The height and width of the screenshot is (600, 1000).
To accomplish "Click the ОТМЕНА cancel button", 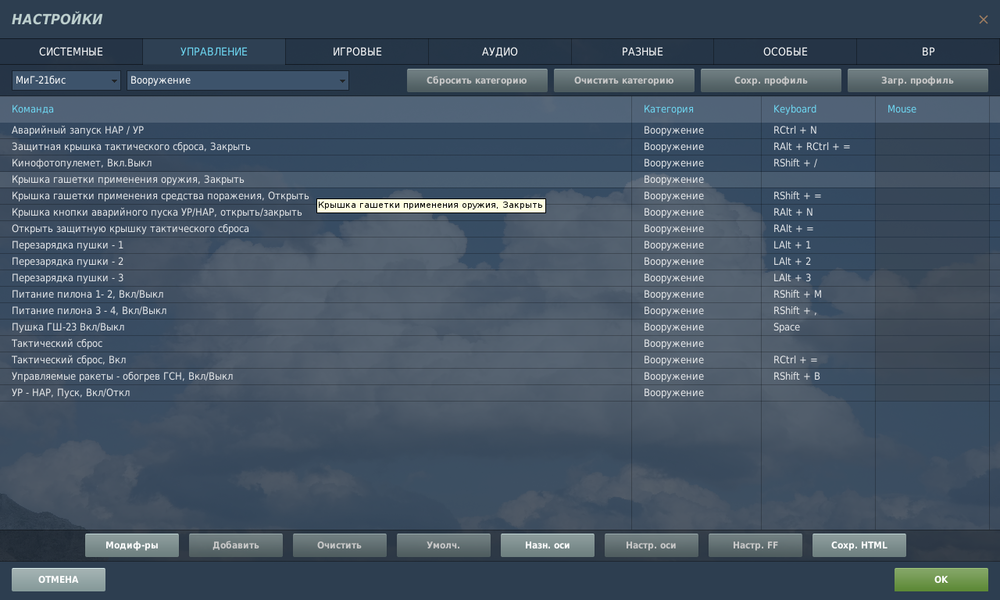I will [58, 580].
